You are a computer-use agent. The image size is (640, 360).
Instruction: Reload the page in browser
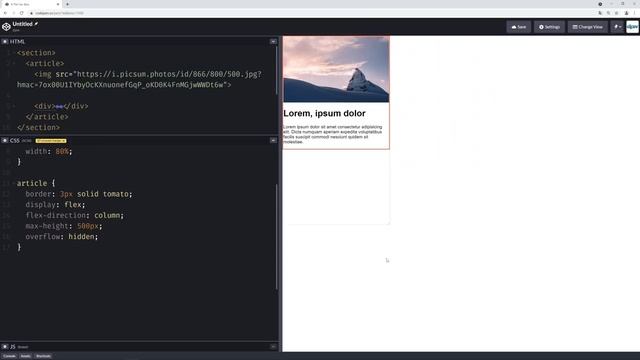22,13
